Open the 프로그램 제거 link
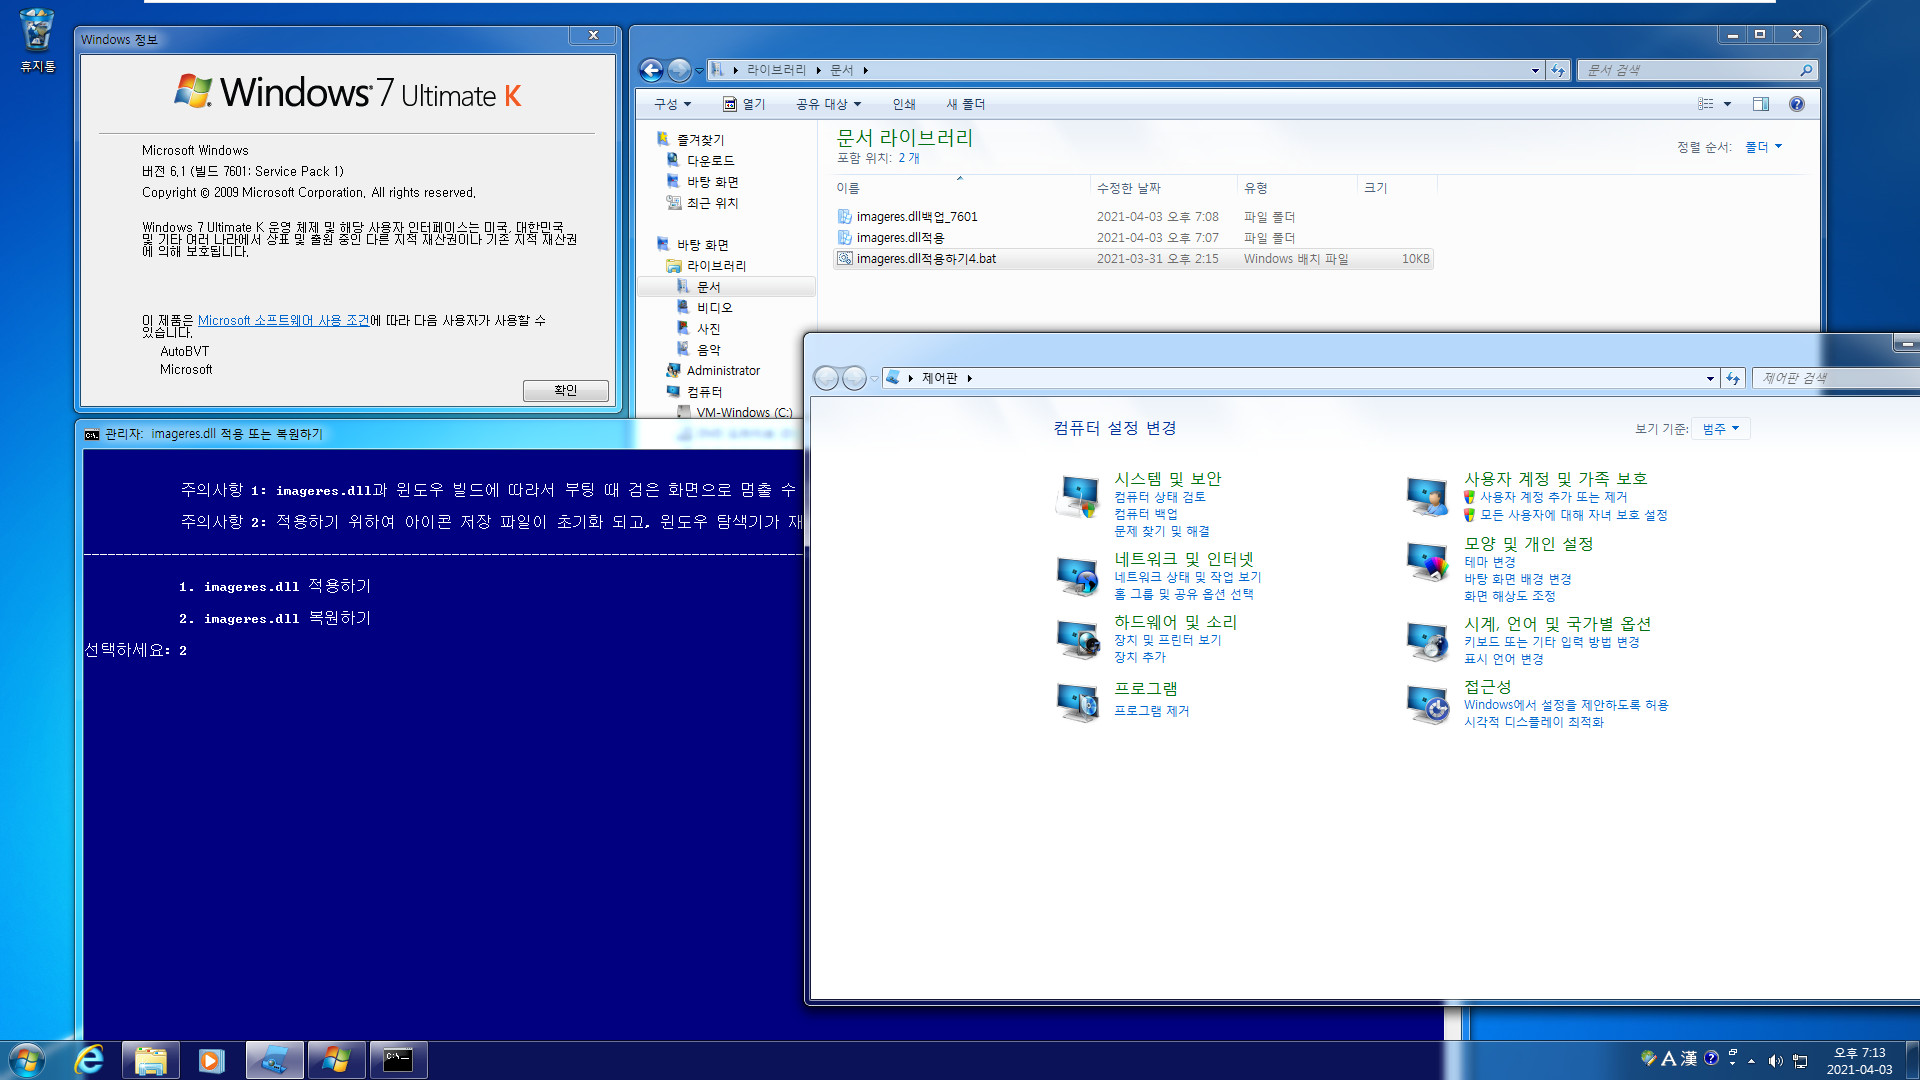Viewport: 1920px width, 1080px height. (x=1152, y=711)
